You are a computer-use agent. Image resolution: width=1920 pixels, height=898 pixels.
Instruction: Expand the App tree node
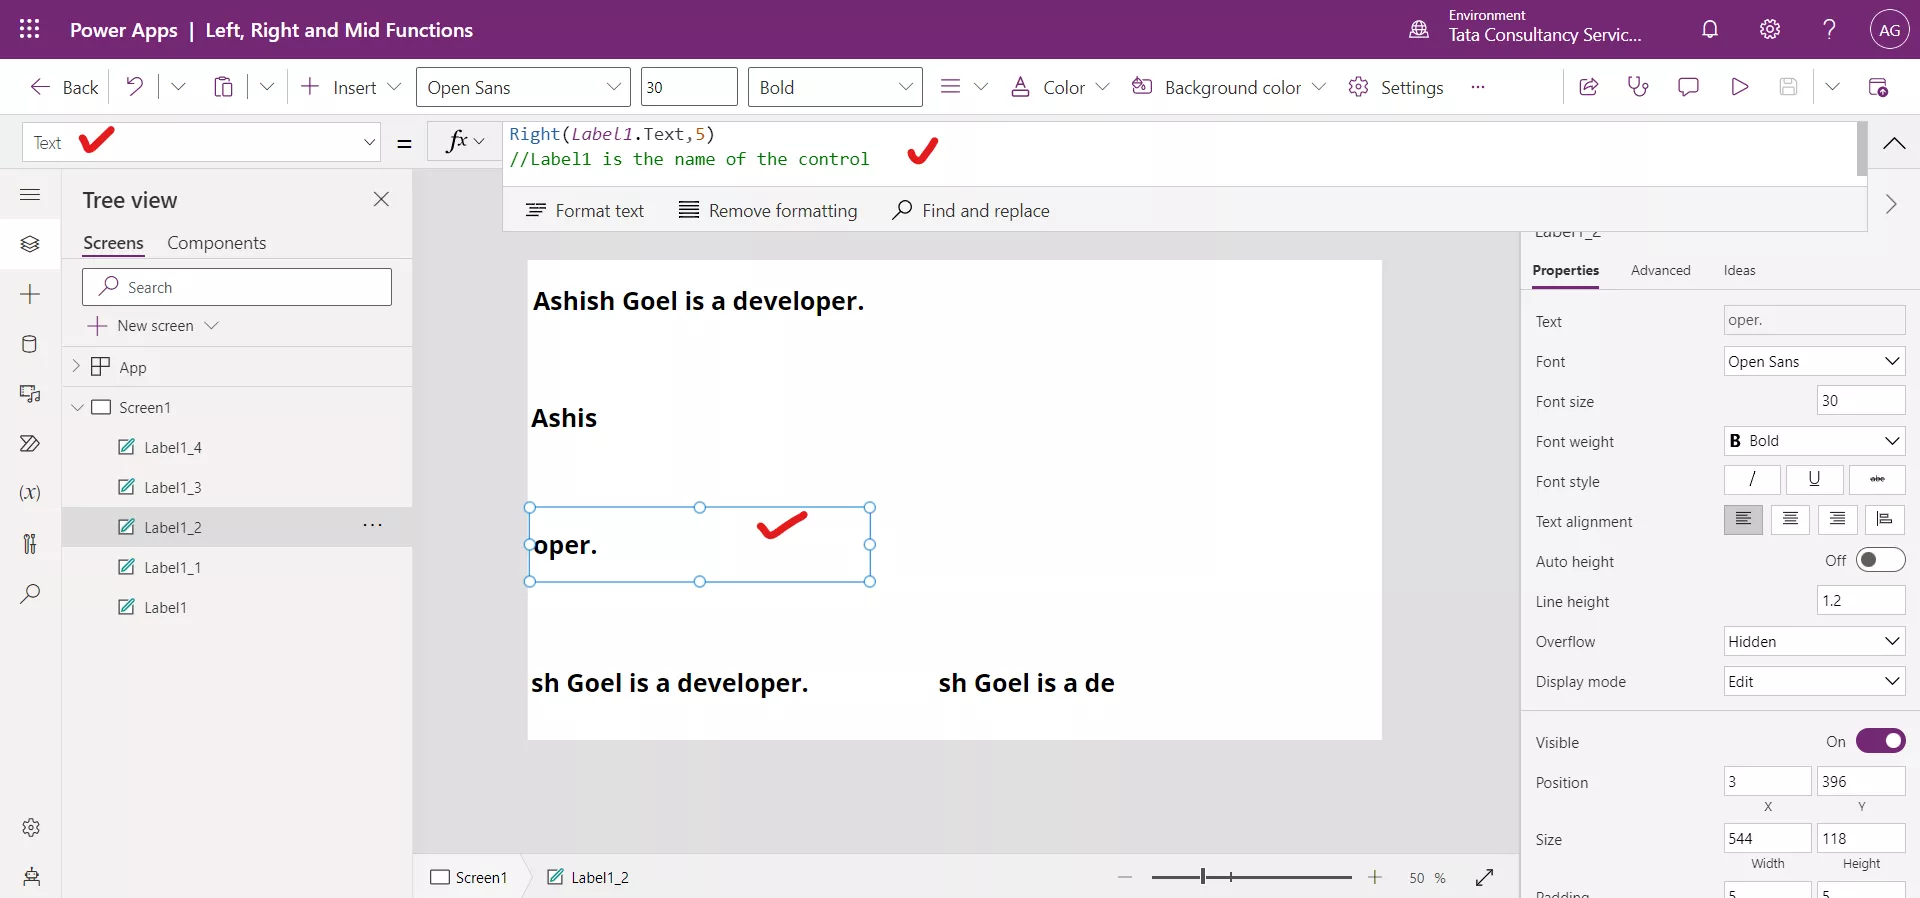pos(76,366)
